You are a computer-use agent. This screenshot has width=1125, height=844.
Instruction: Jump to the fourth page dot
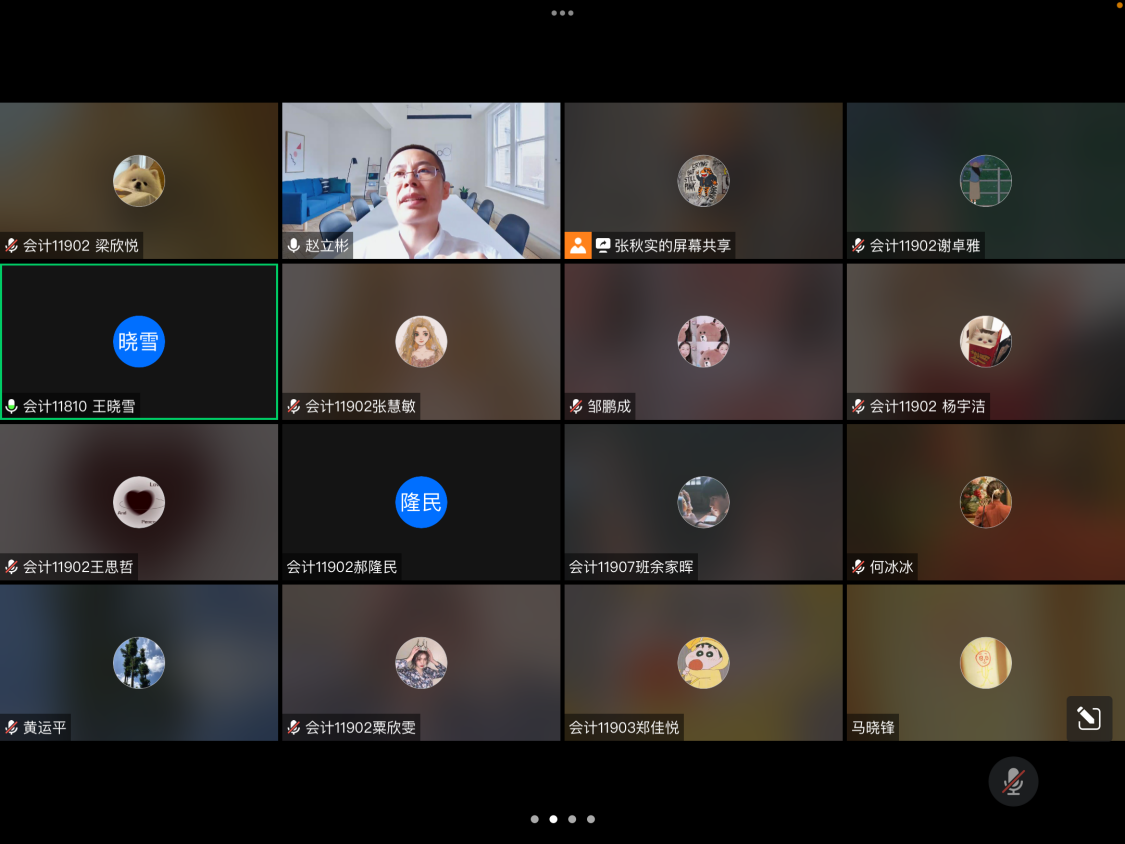[x=591, y=819]
